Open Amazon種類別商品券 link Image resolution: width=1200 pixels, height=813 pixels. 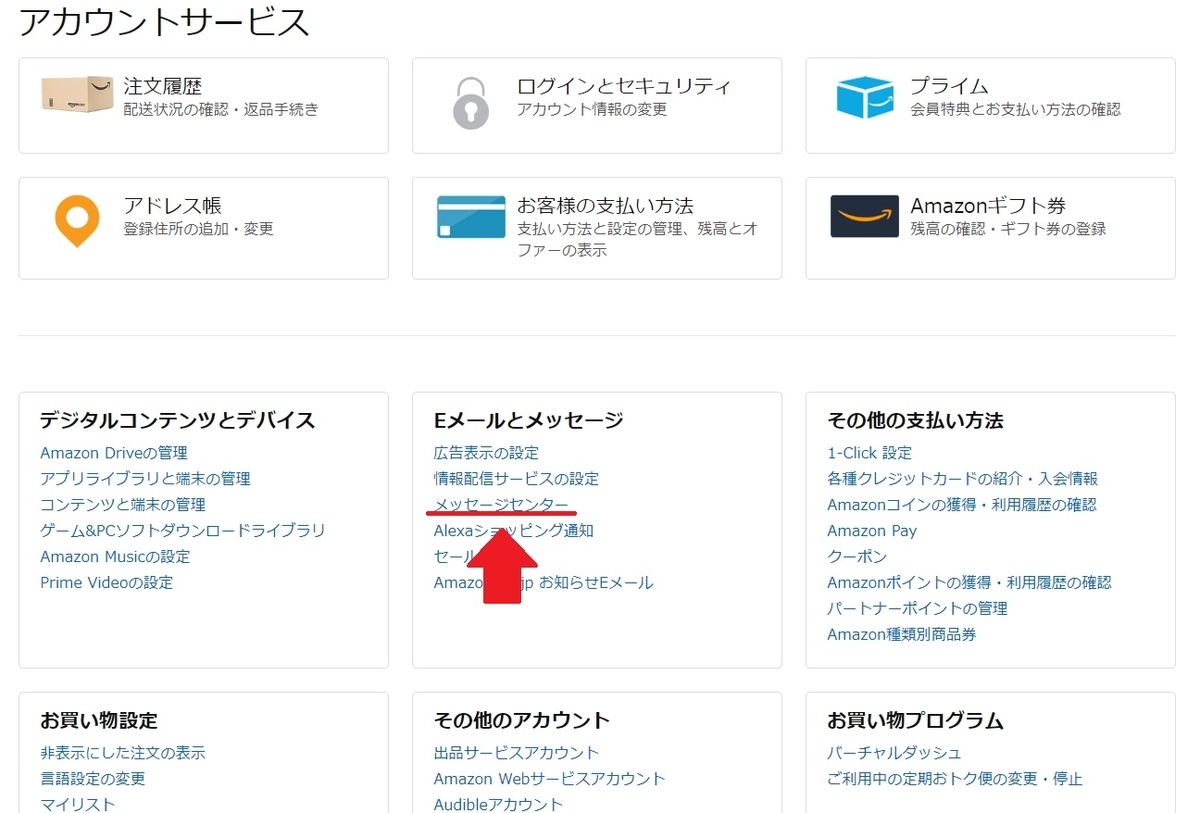tap(902, 635)
